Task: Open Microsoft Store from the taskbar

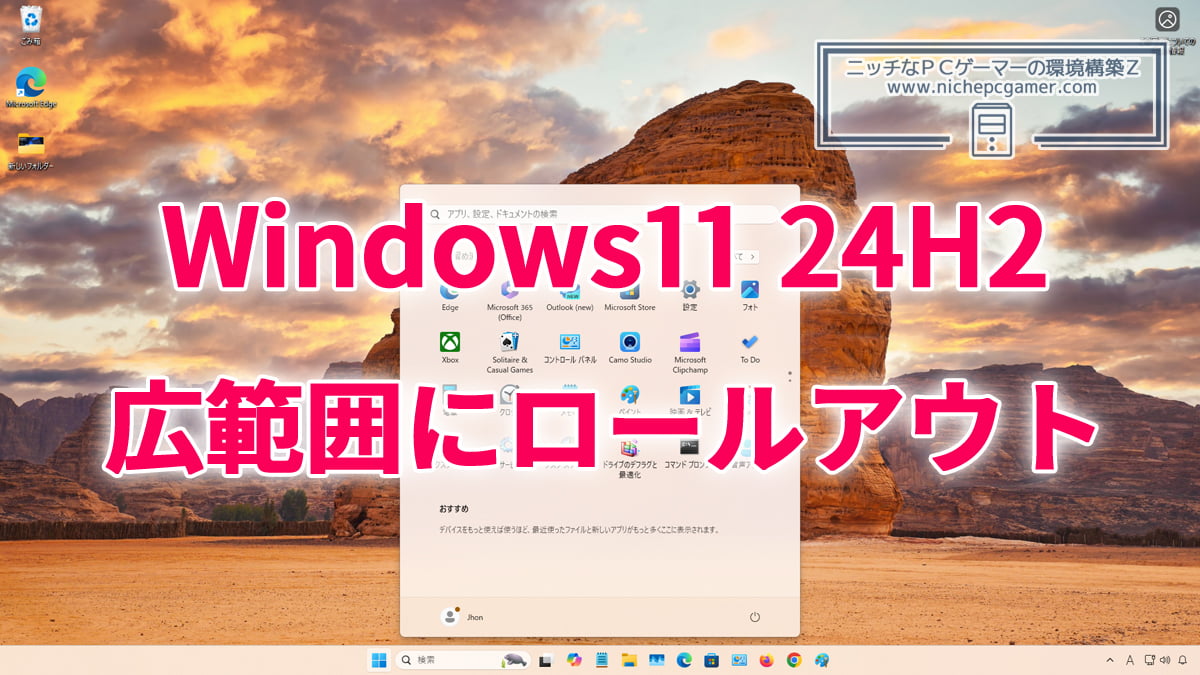Action: 712,660
